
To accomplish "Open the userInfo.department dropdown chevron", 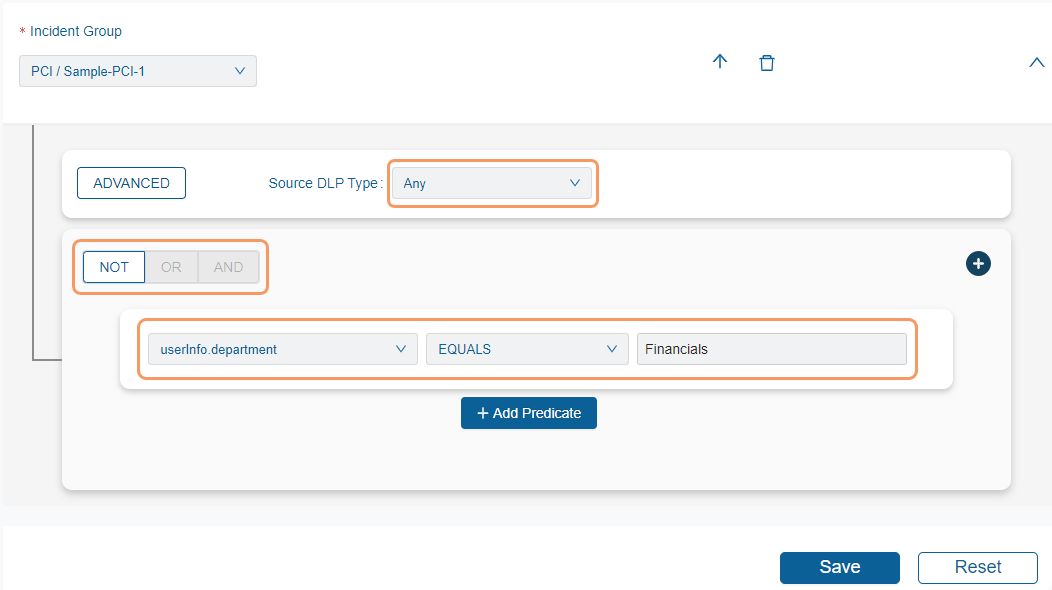I will 399,348.
